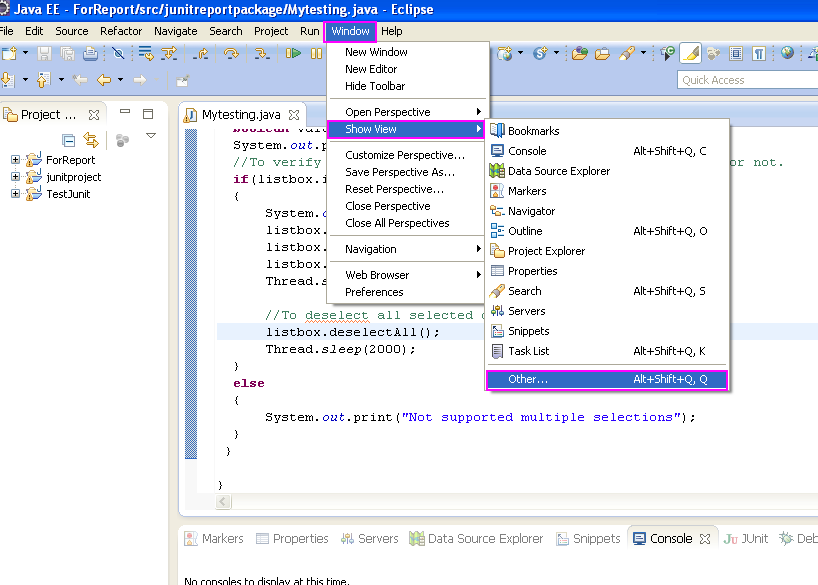The height and width of the screenshot is (585, 818).
Task: Click the New wizard toolbar icon
Action: [x=9, y=53]
